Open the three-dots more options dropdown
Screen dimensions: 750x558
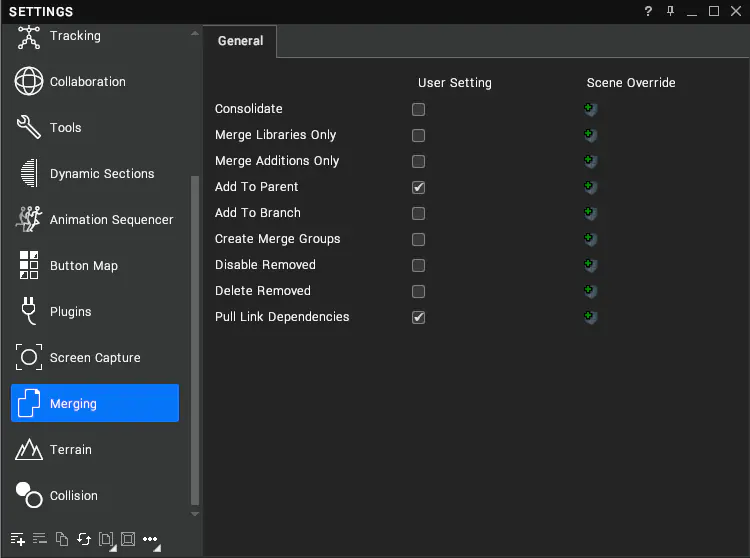pos(152,541)
